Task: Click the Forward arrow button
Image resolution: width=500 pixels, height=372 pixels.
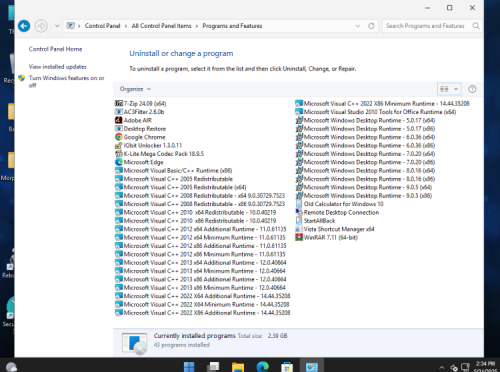Action: coord(41,26)
